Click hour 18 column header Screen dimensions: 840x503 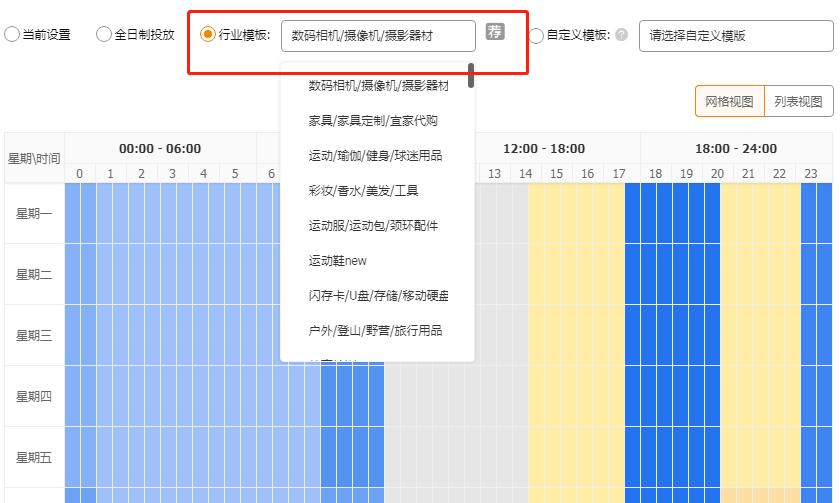click(655, 174)
